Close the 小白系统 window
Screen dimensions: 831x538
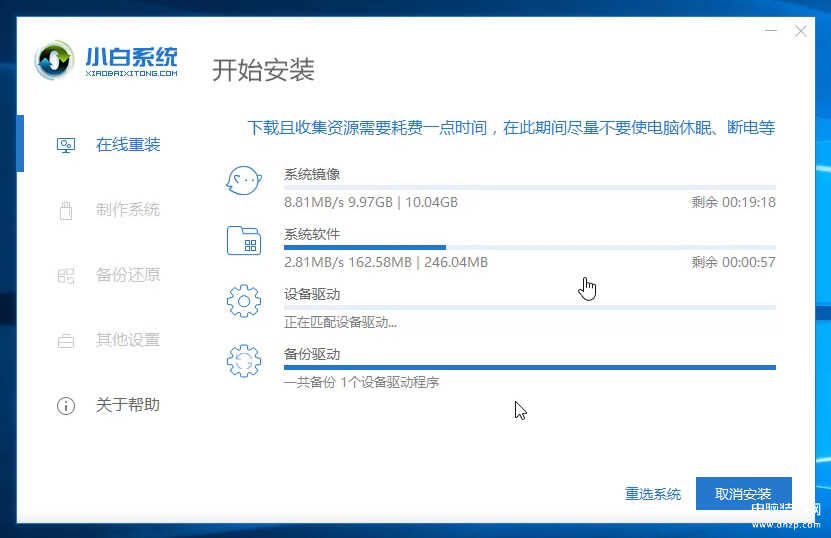tap(801, 31)
